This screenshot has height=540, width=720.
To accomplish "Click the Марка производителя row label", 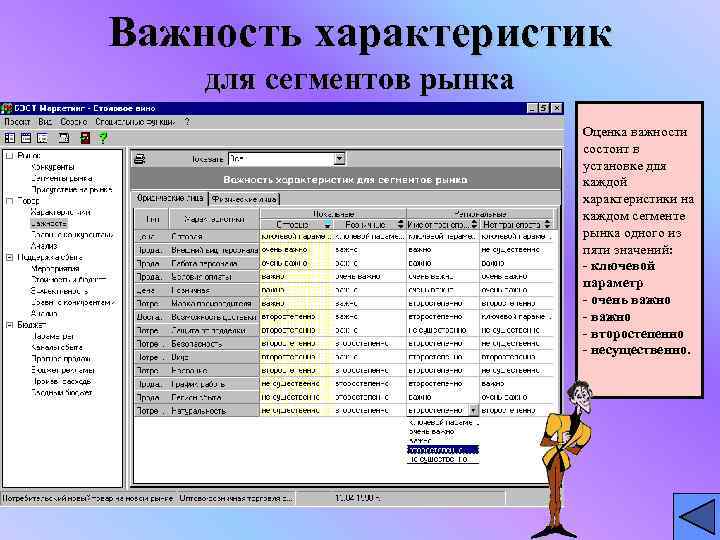I will (214, 304).
